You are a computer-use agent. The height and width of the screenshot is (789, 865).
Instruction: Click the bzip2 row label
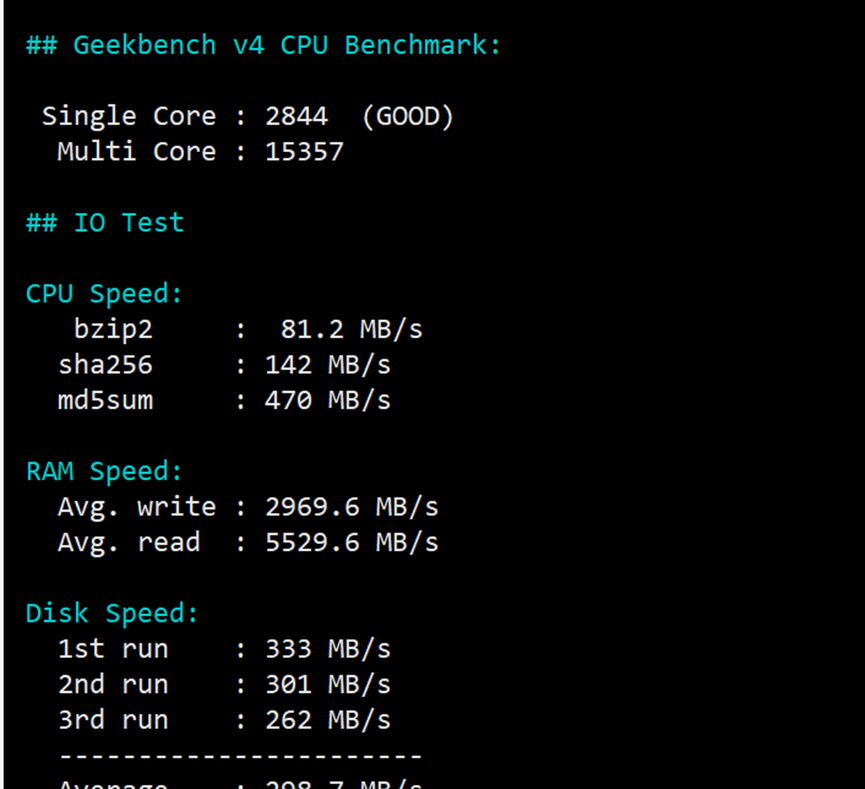113,330
